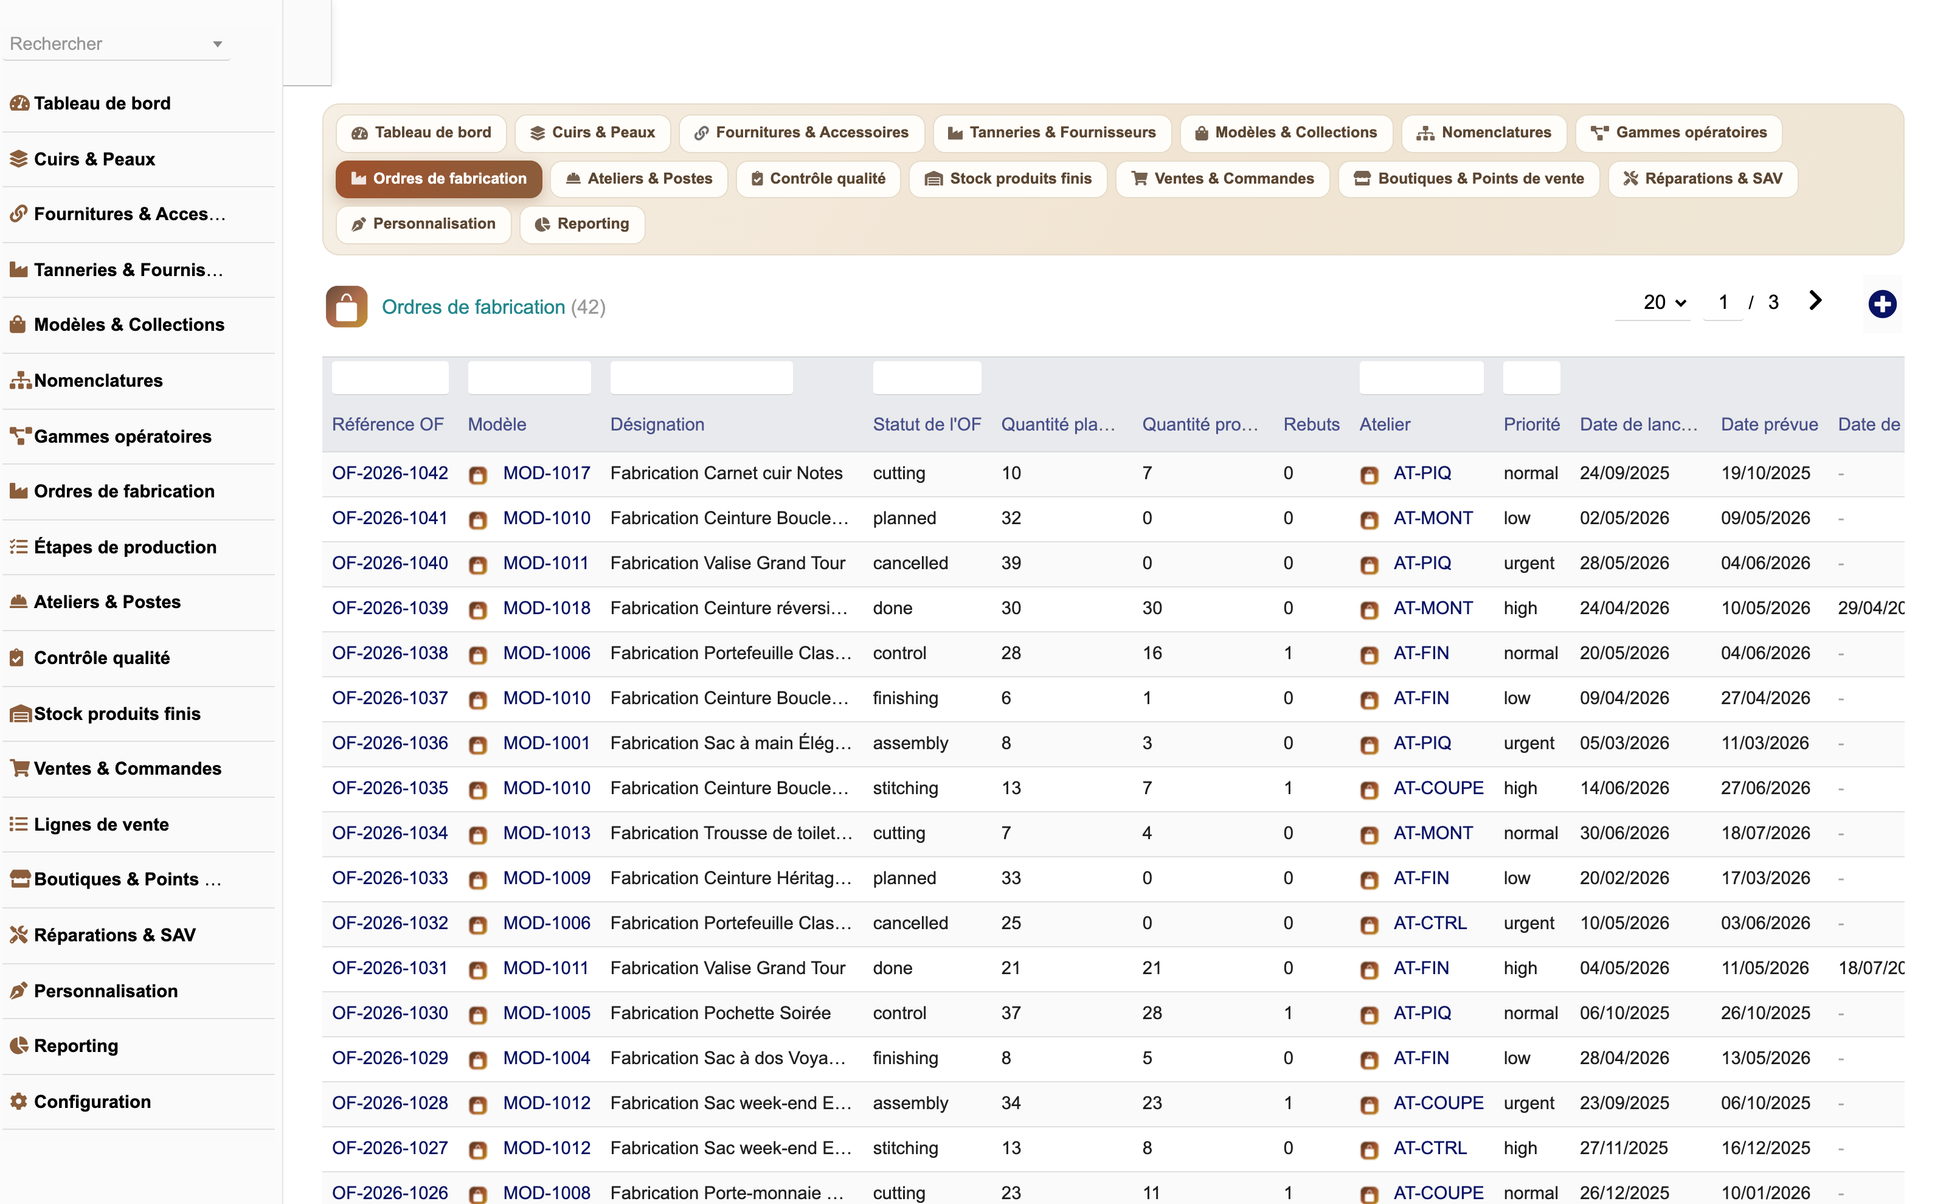Open Étapes de production in sidebar

pos(125,547)
